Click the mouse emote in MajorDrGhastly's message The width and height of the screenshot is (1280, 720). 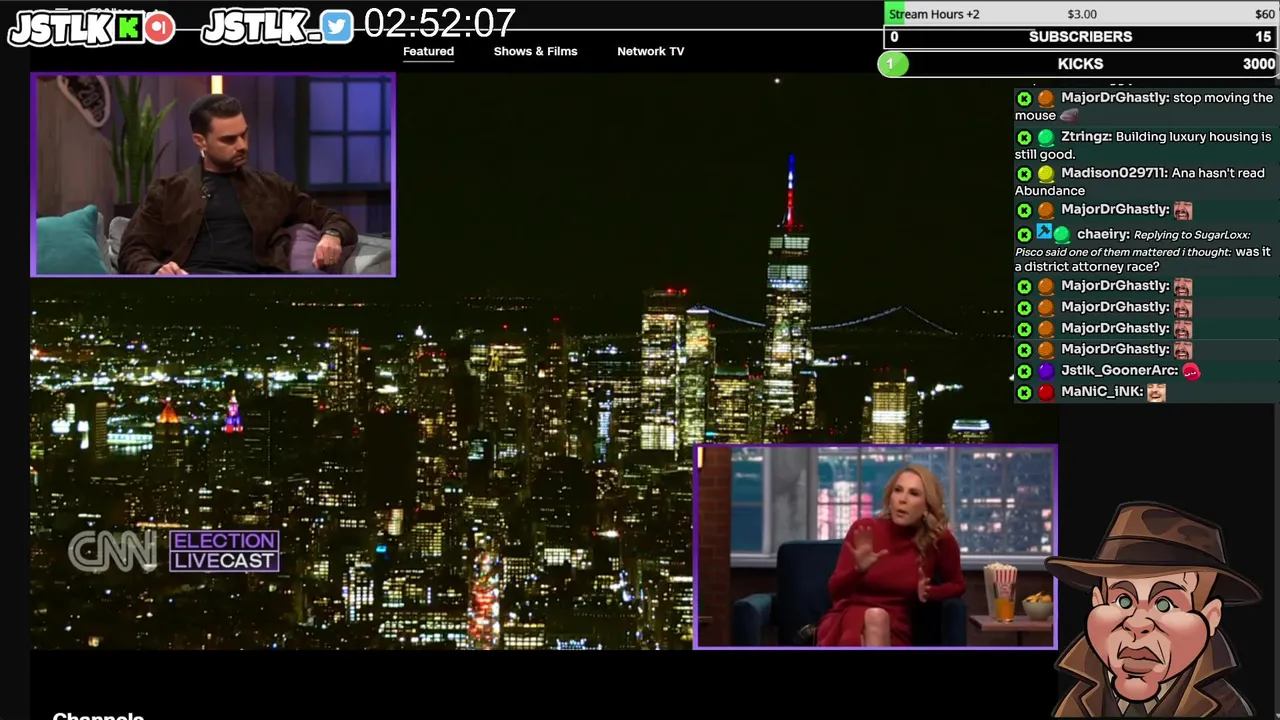coord(1068,116)
